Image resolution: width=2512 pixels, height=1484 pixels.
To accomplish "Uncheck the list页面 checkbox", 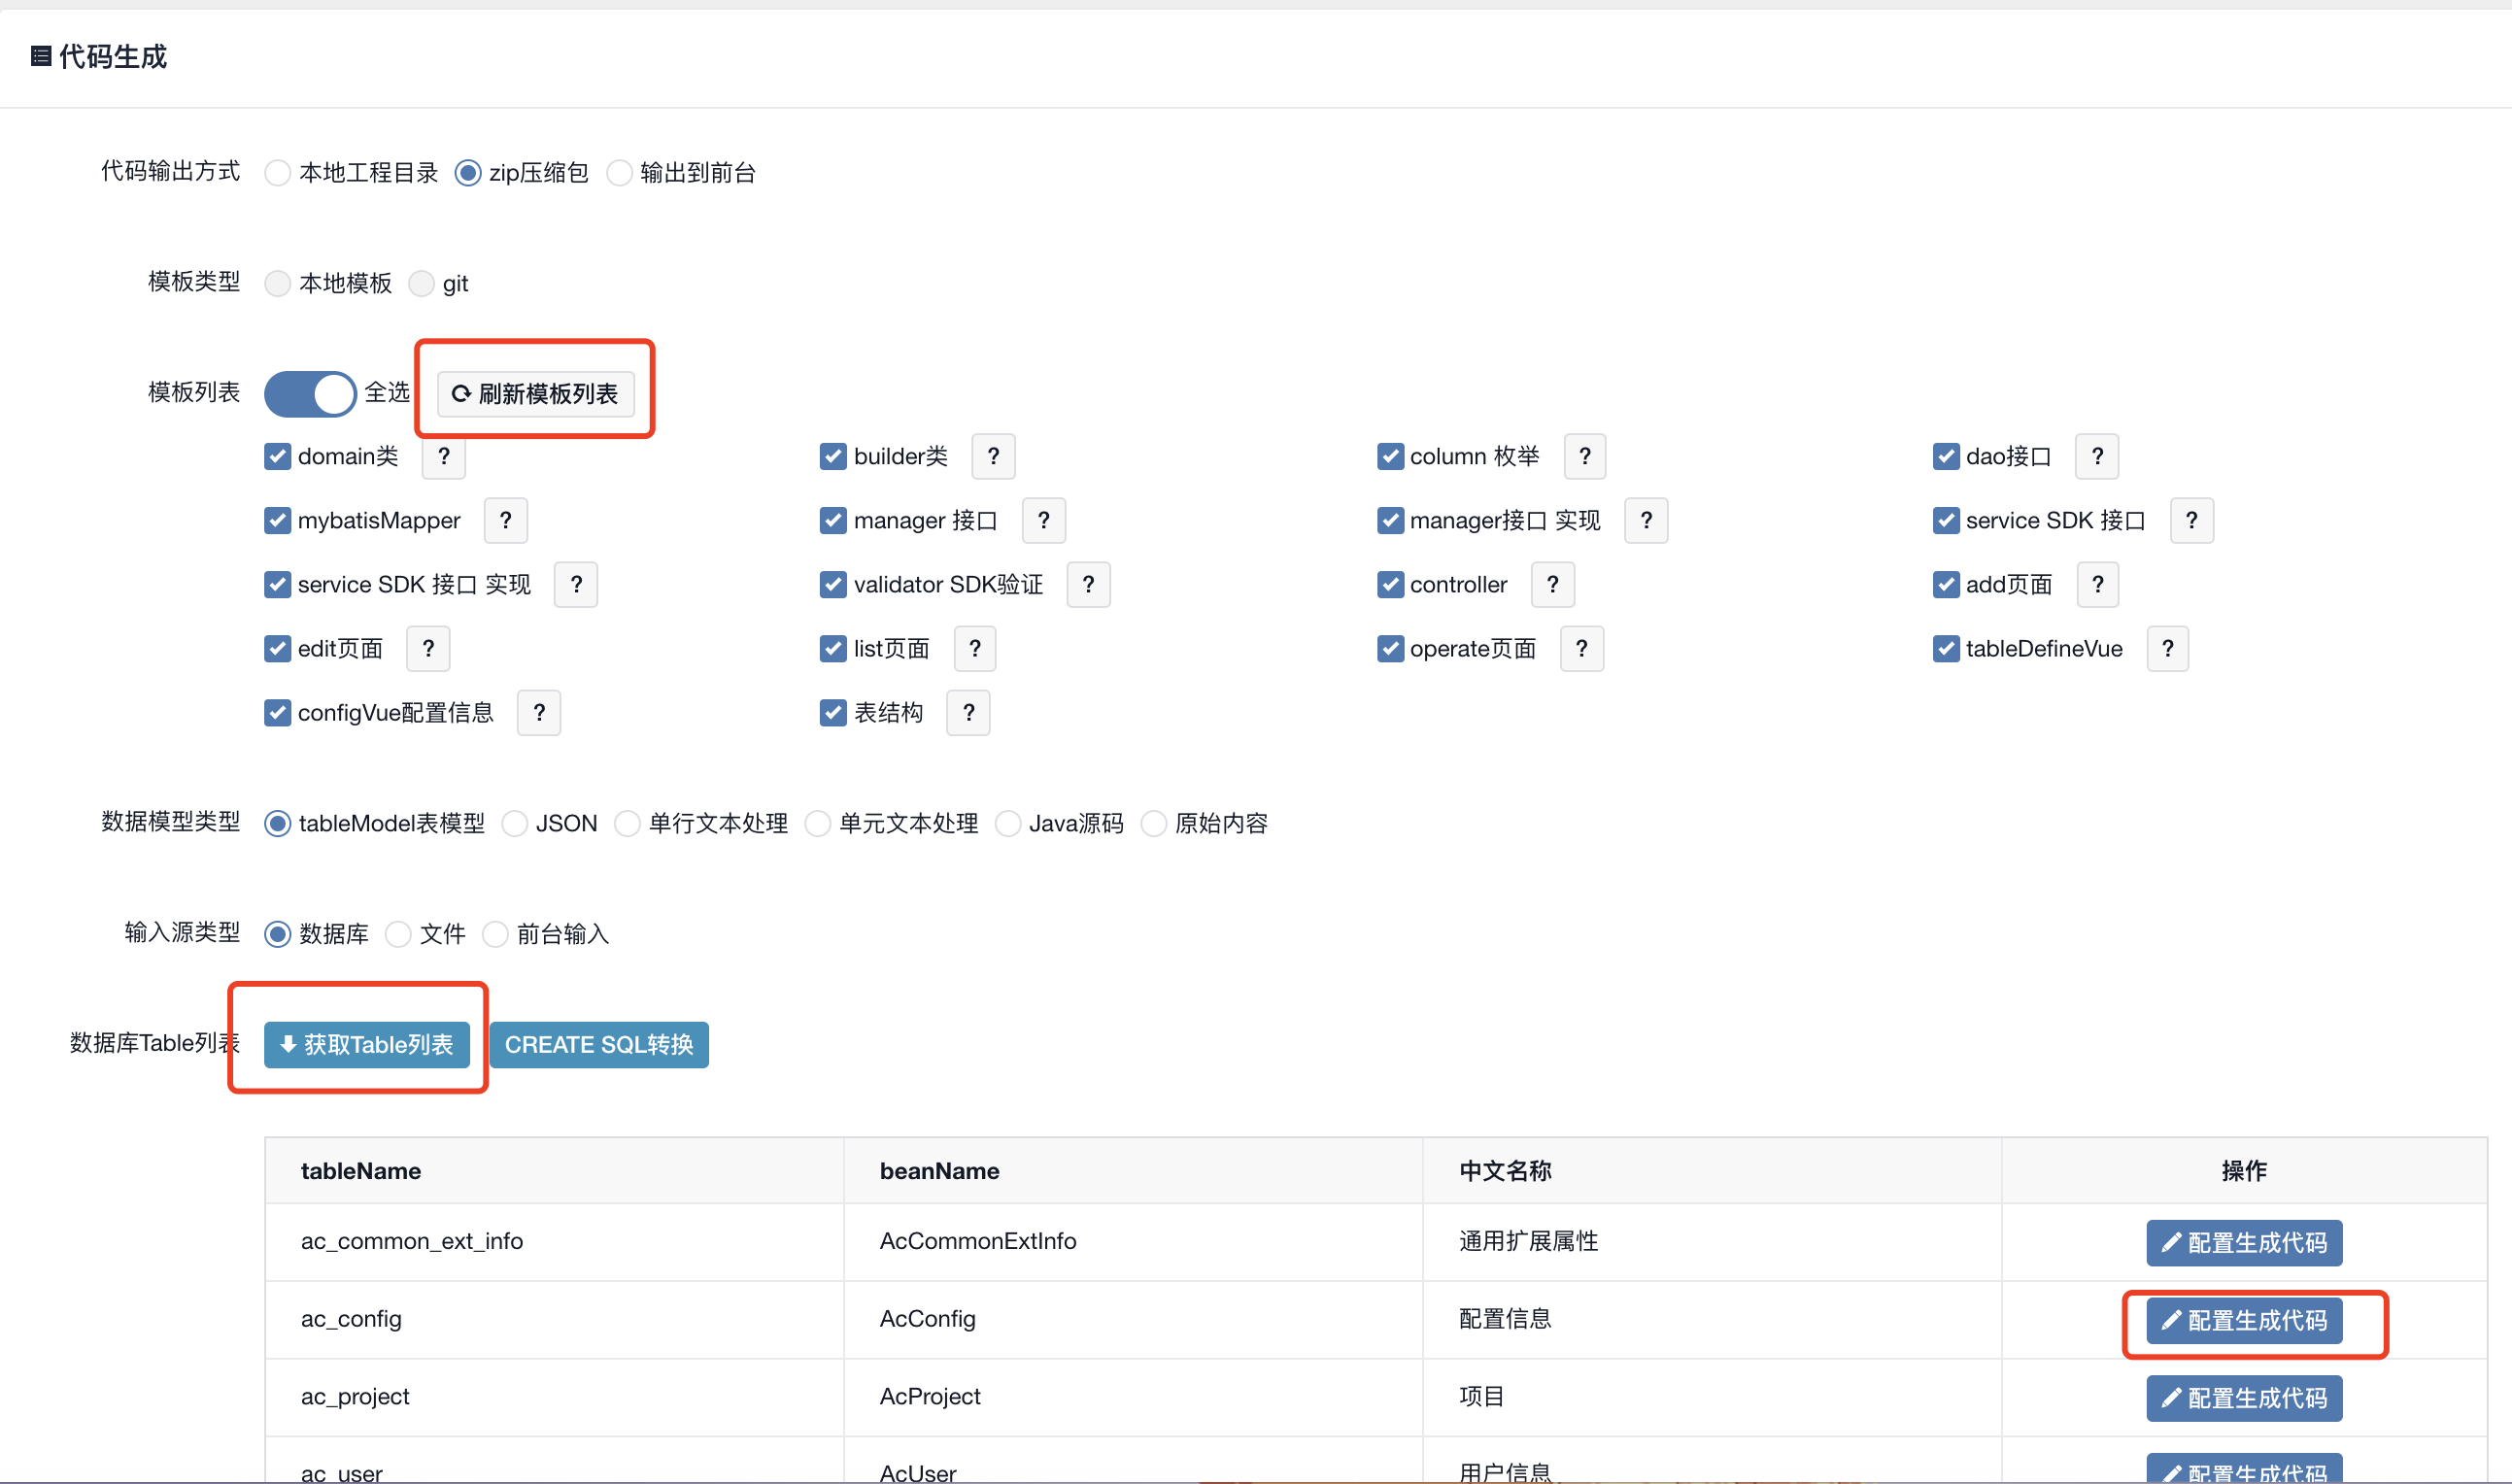I will [x=833, y=648].
